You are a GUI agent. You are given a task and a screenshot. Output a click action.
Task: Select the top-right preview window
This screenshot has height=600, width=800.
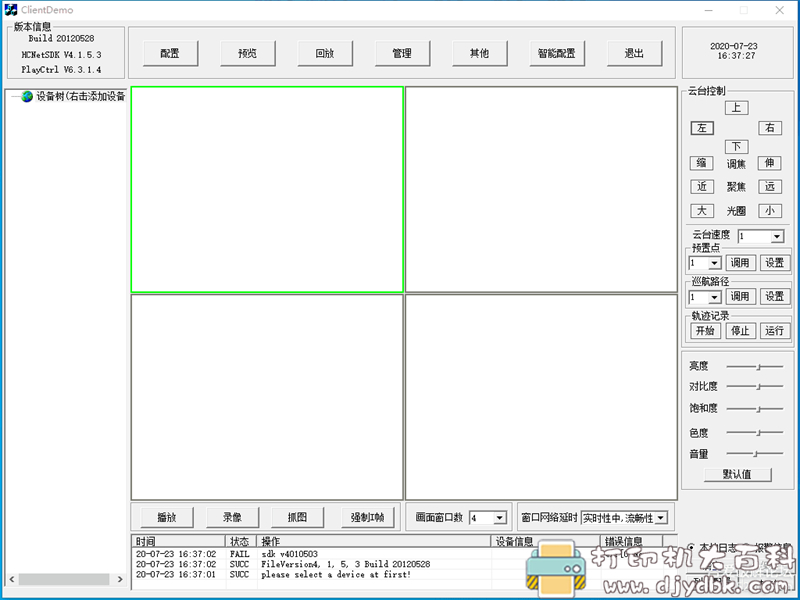tap(541, 189)
